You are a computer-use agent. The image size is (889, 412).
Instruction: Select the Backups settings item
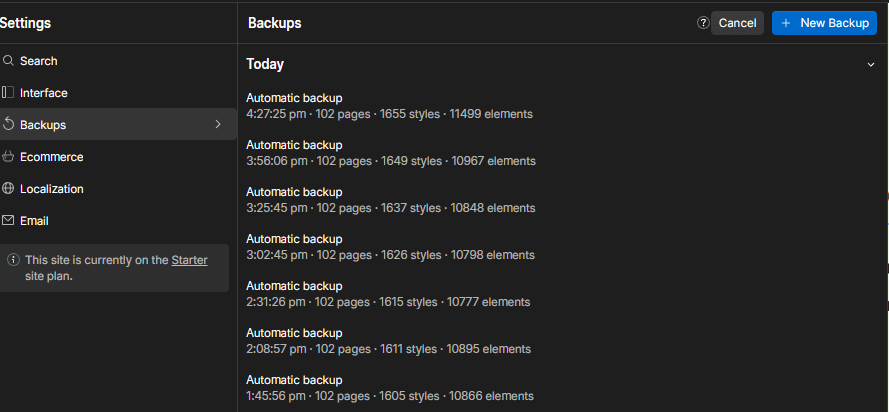coord(118,124)
